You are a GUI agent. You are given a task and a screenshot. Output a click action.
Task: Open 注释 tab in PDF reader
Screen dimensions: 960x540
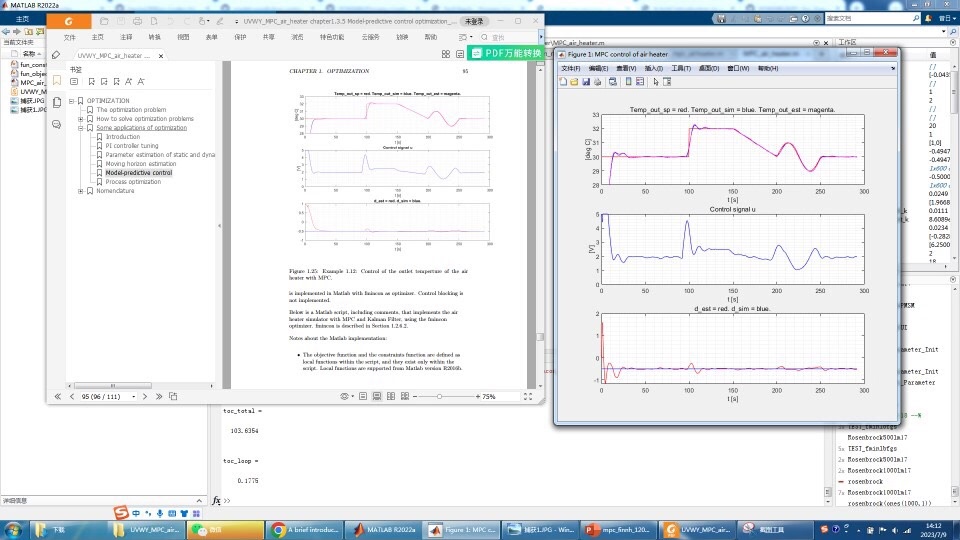[126, 37]
